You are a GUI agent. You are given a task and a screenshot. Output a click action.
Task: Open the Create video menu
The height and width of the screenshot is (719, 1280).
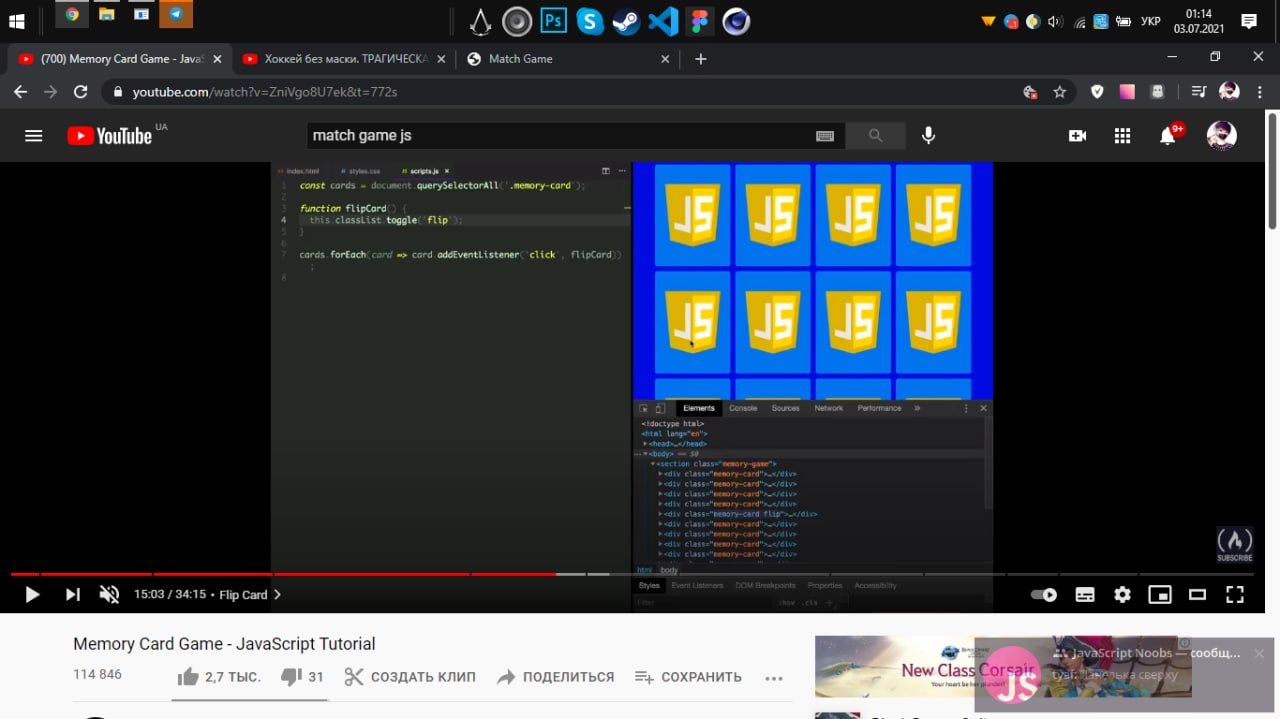point(1077,135)
